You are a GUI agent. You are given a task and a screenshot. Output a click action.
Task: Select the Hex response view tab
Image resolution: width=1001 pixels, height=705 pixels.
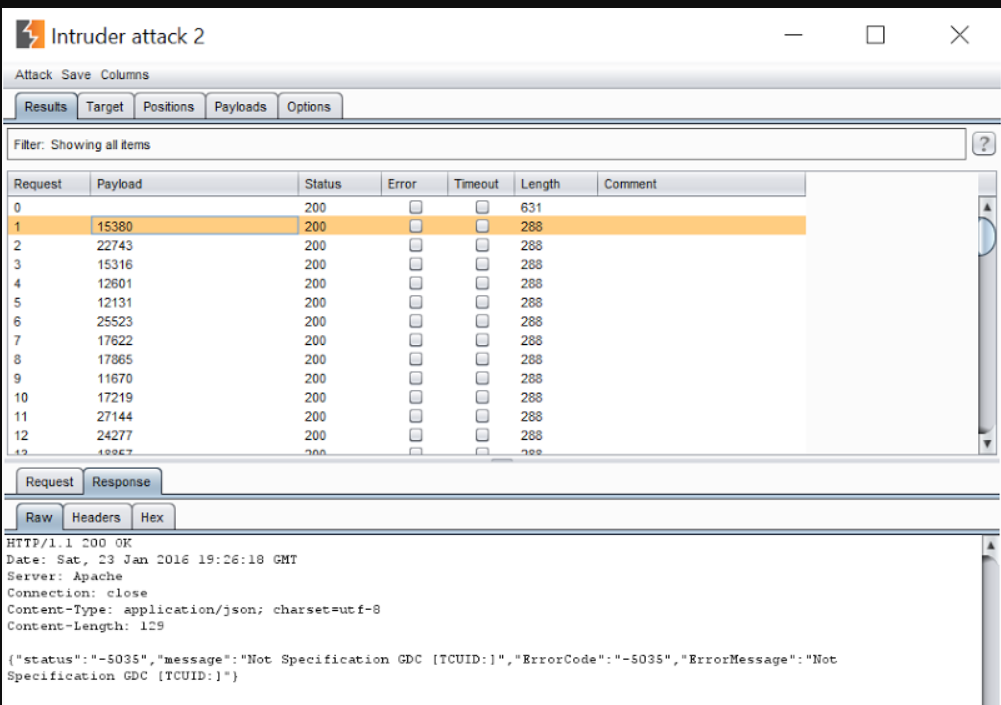[x=153, y=517]
